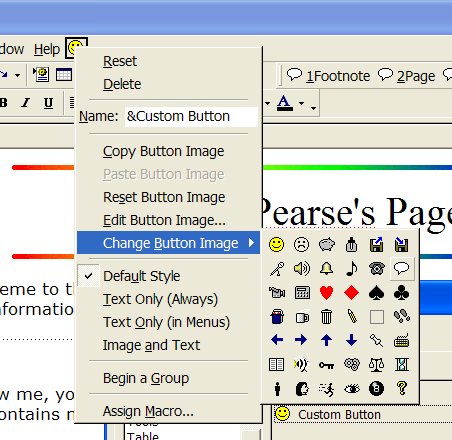452x440 pixels.
Task: Expand Change Button Image submenu arrow
Action: click(x=252, y=243)
